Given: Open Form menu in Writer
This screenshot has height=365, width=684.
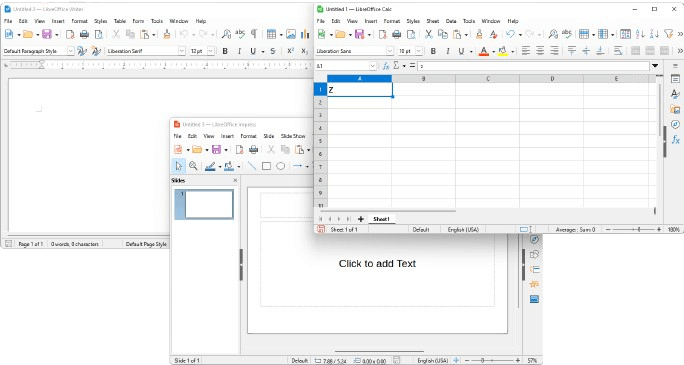Looking at the screenshot, I should point(138,21).
